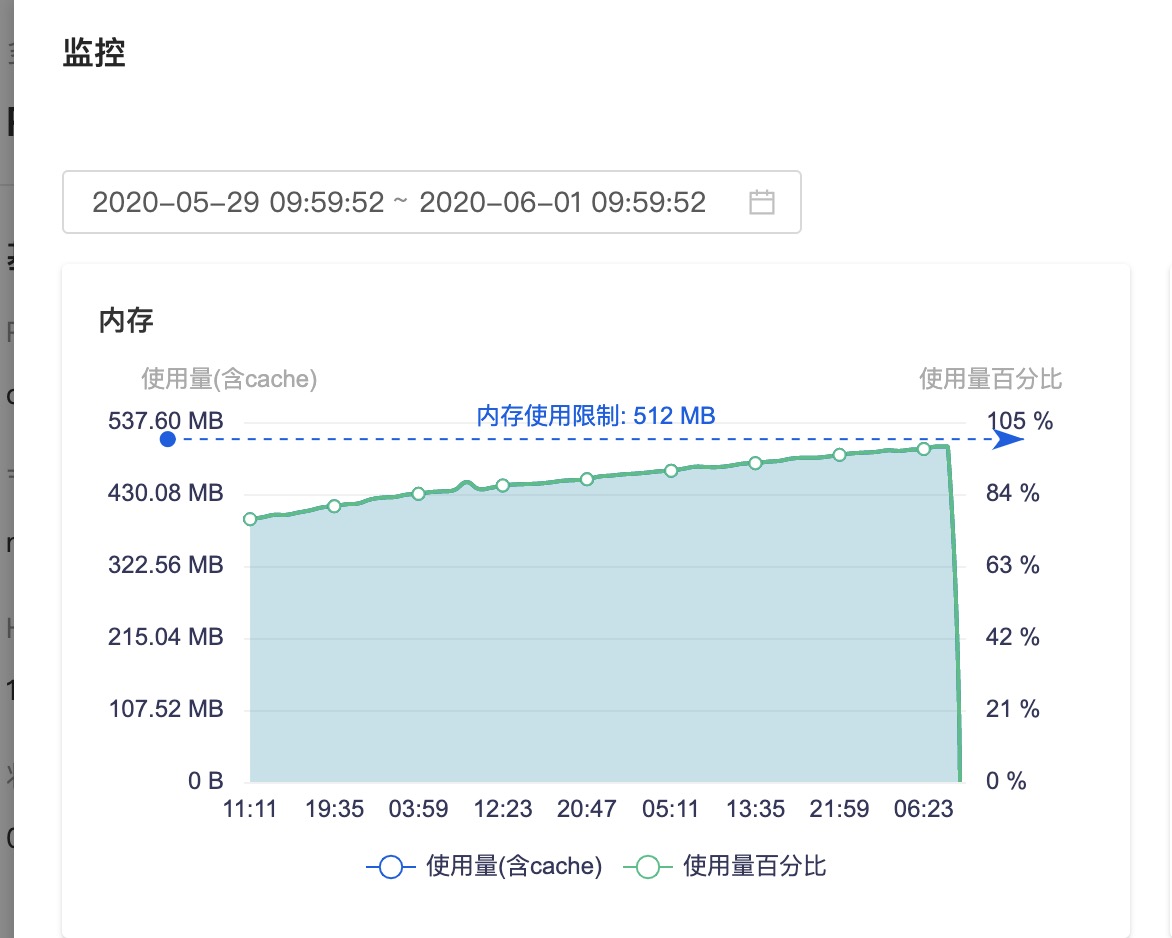1172x938 pixels.
Task: Select the data point at 05:11
Action: [x=671, y=470]
